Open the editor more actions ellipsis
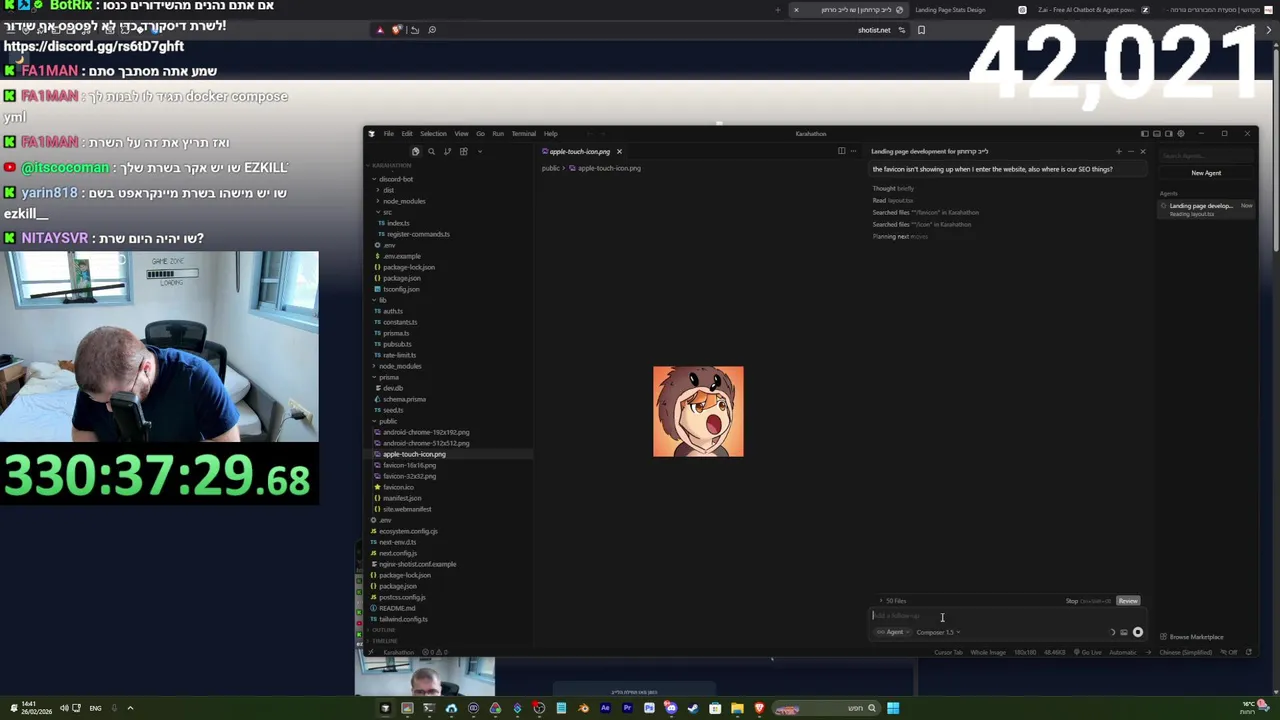Screen dimensions: 1280x720 [x=853, y=151]
